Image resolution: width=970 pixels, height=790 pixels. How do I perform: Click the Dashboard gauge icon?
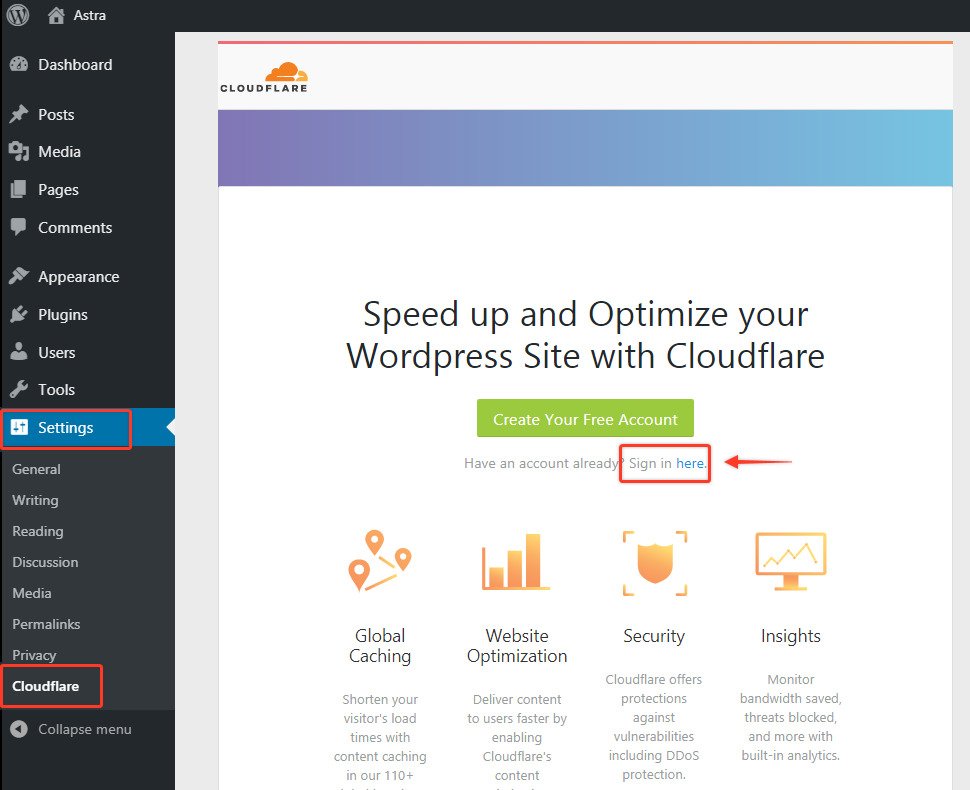(x=19, y=64)
